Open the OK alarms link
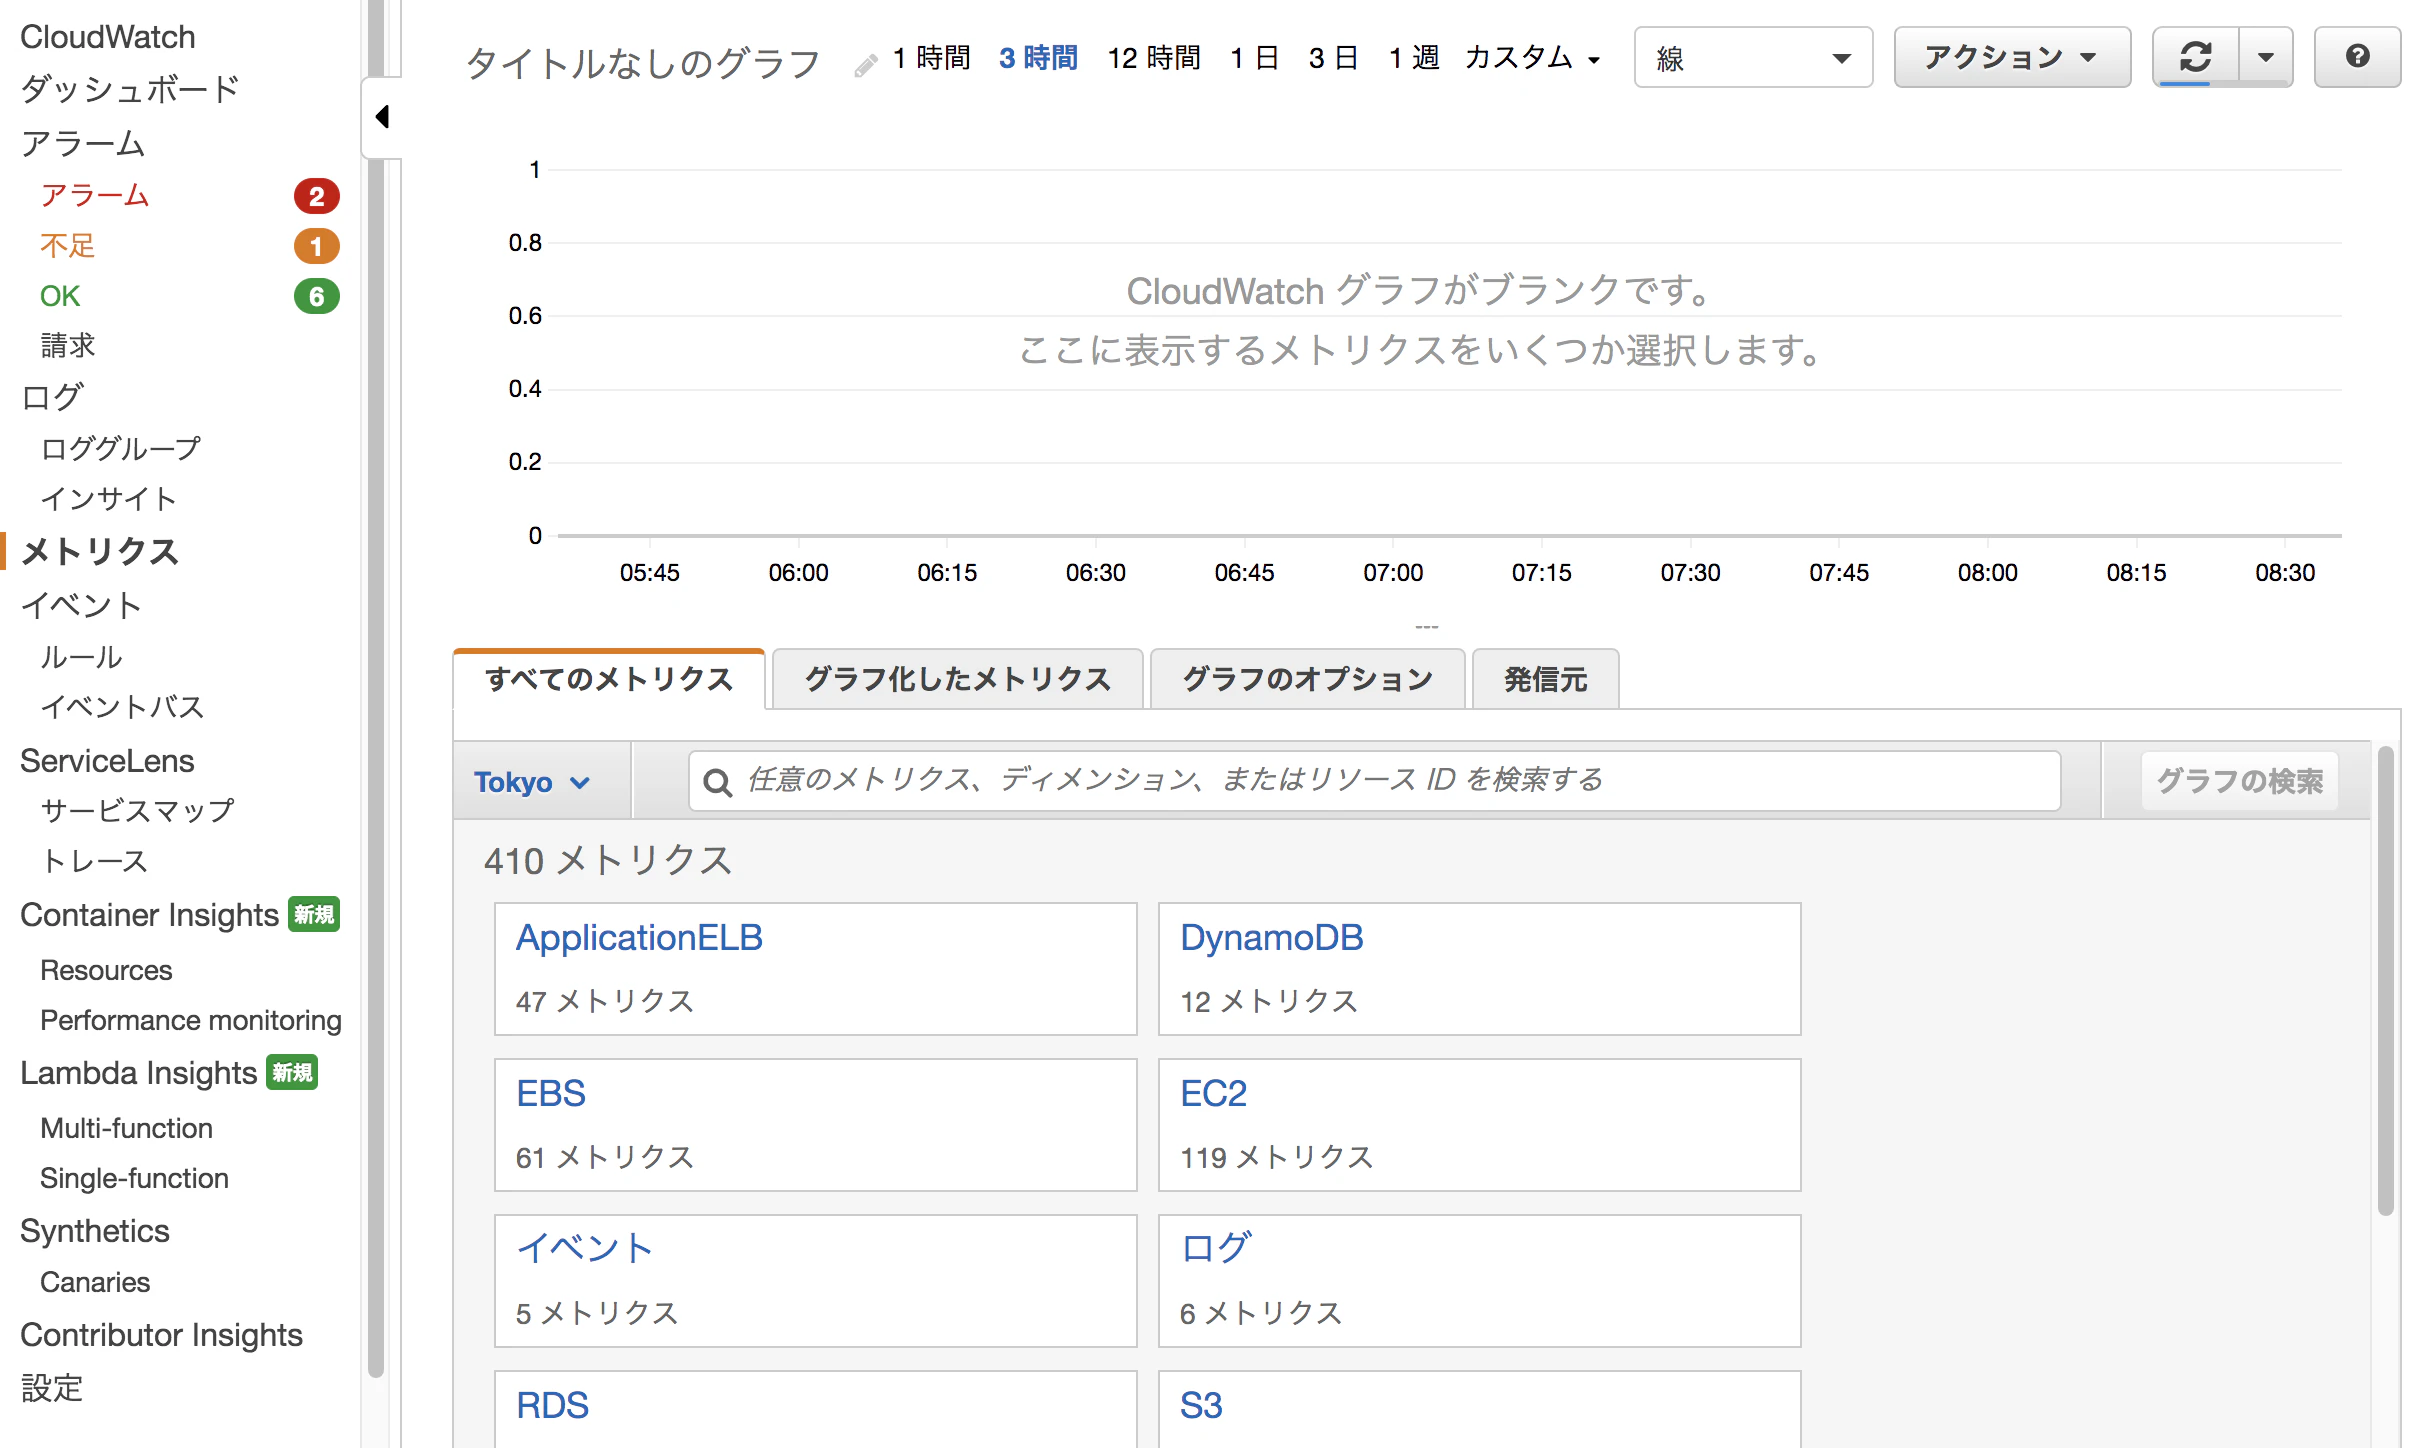The image size is (2420, 1448). click(x=60, y=296)
